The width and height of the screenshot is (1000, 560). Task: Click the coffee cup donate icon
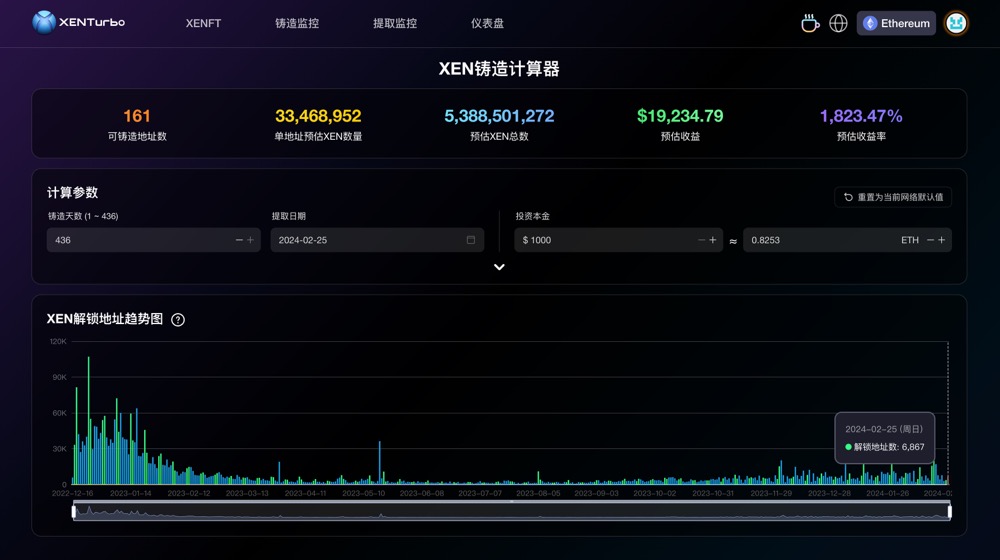click(x=810, y=23)
